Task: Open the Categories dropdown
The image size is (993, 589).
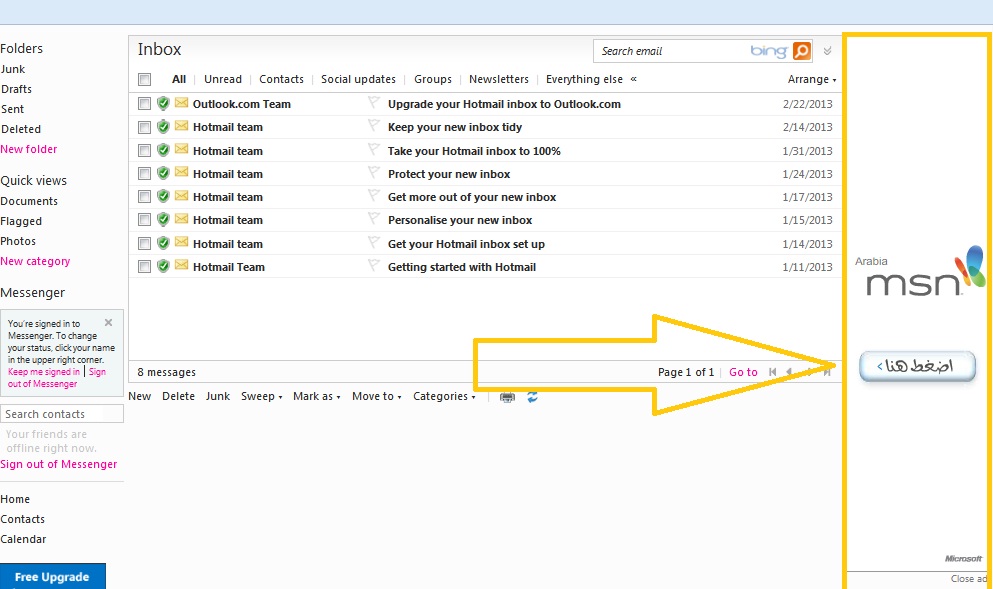Action: [x=444, y=396]
